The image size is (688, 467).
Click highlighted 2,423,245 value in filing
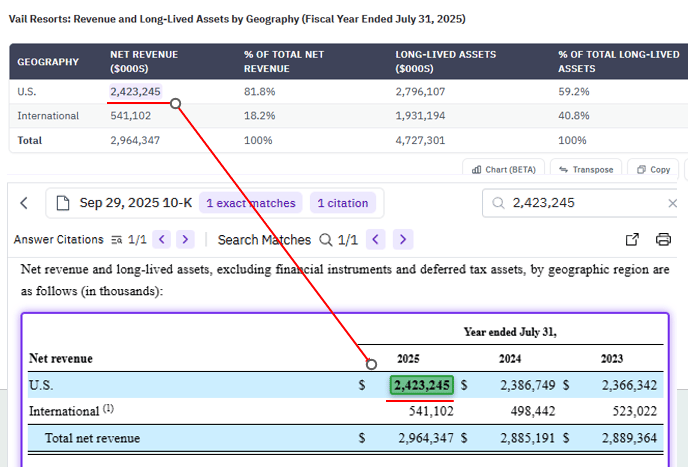(x=423, y=385)
